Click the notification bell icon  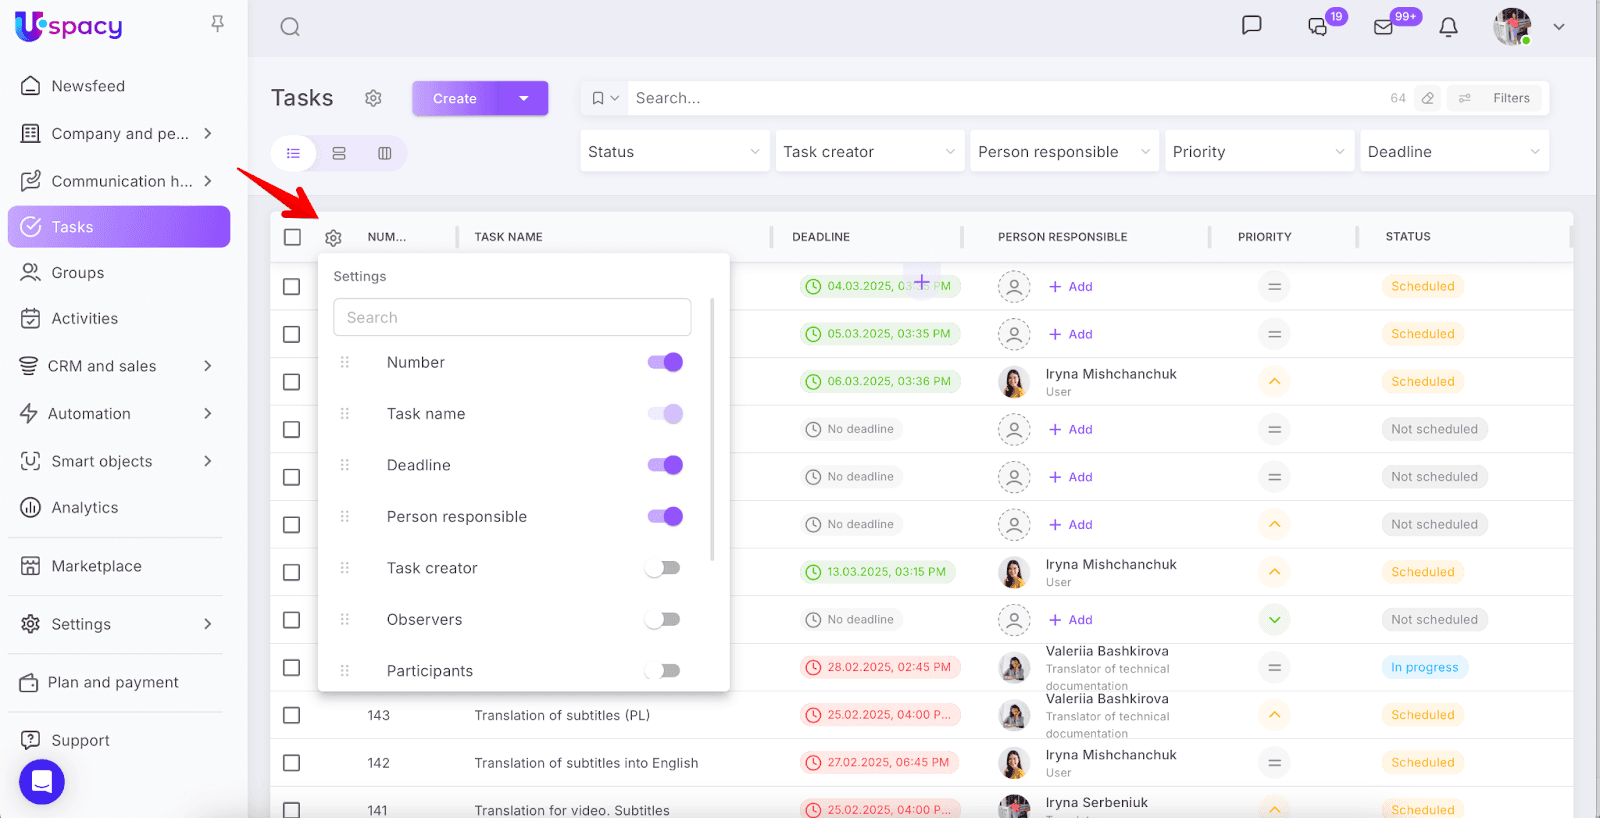[x=1448, y=28]
